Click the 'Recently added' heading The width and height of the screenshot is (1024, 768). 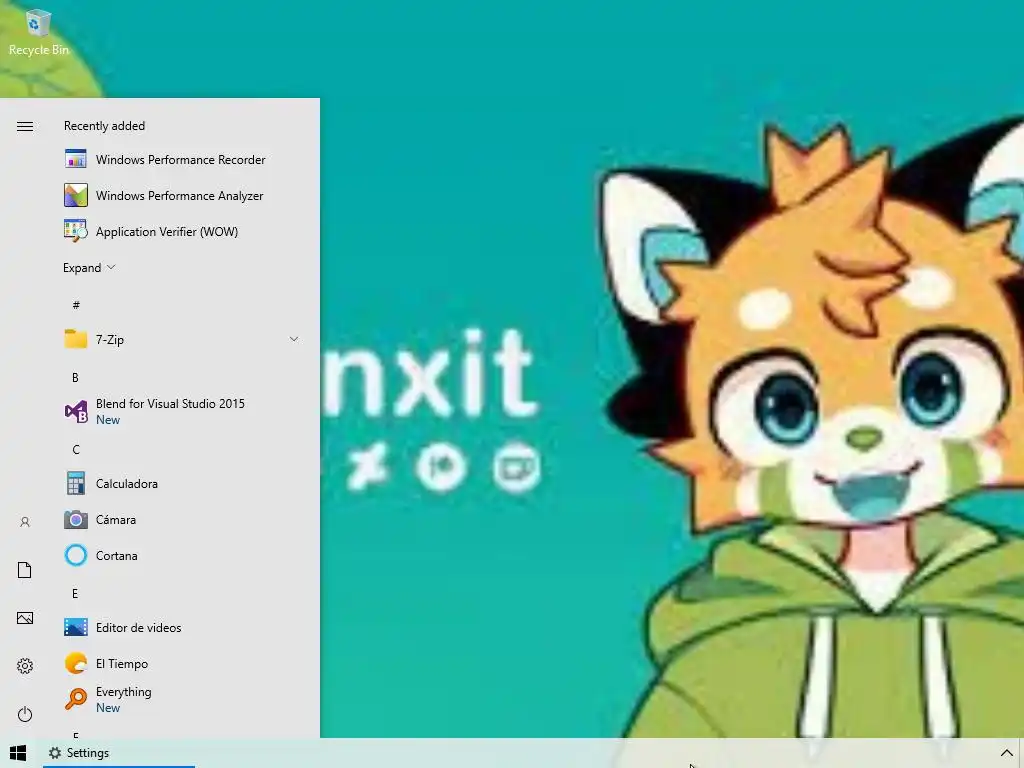coord(104,125)
